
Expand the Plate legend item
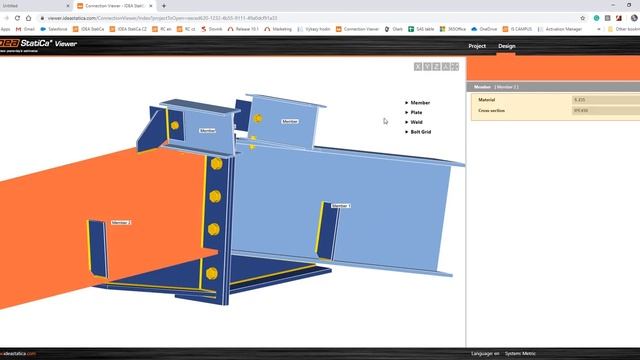pos(413,113)
